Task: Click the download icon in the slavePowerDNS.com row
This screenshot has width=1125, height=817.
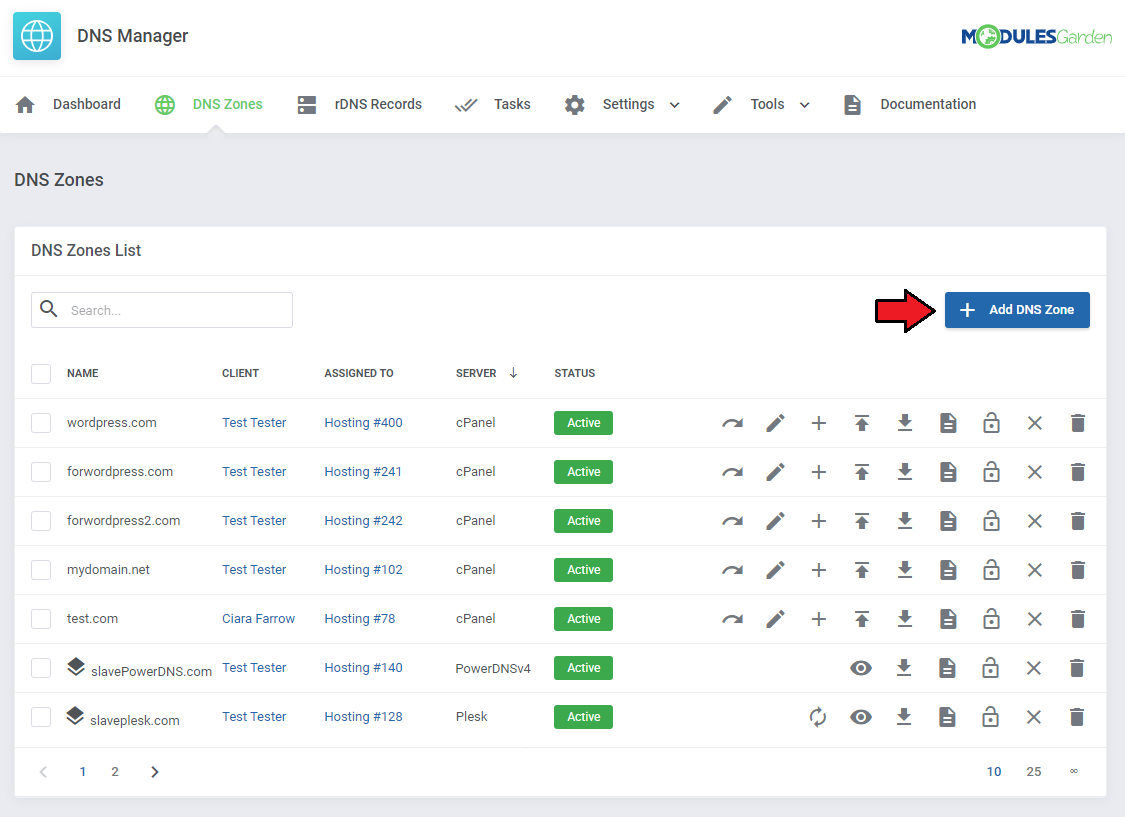Action: click(x=904, y=668)
